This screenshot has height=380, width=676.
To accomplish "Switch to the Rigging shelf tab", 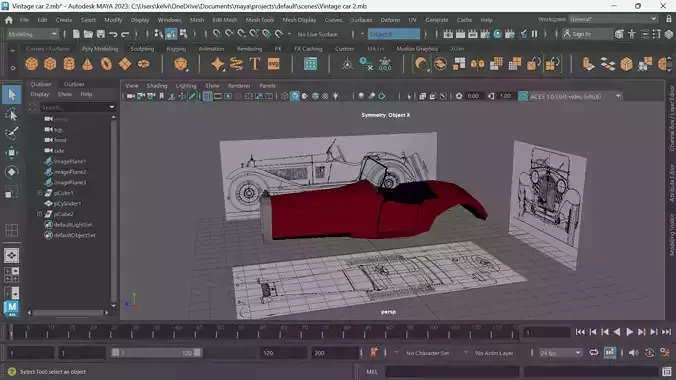I will (x=176, y=49).
